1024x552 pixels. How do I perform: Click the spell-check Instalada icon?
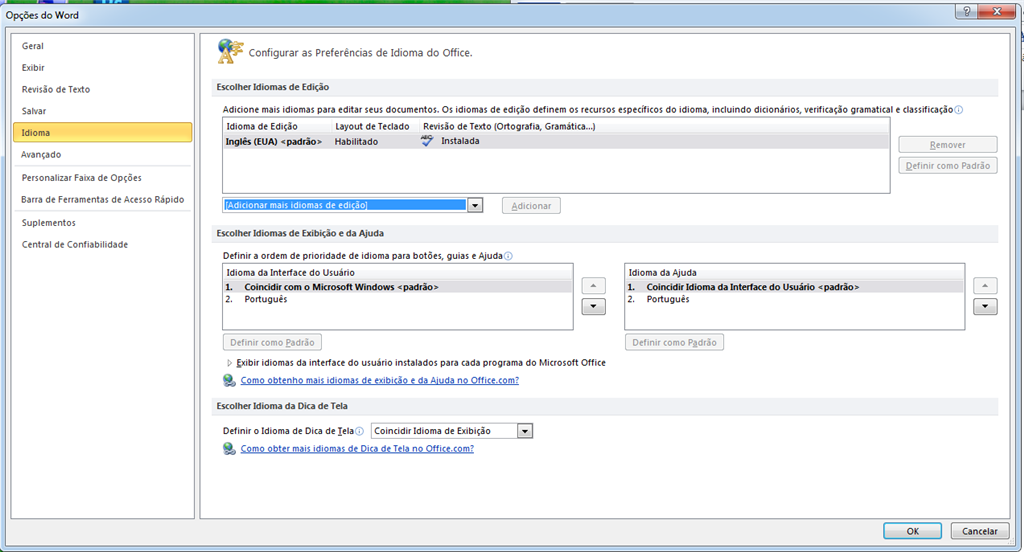427,140
